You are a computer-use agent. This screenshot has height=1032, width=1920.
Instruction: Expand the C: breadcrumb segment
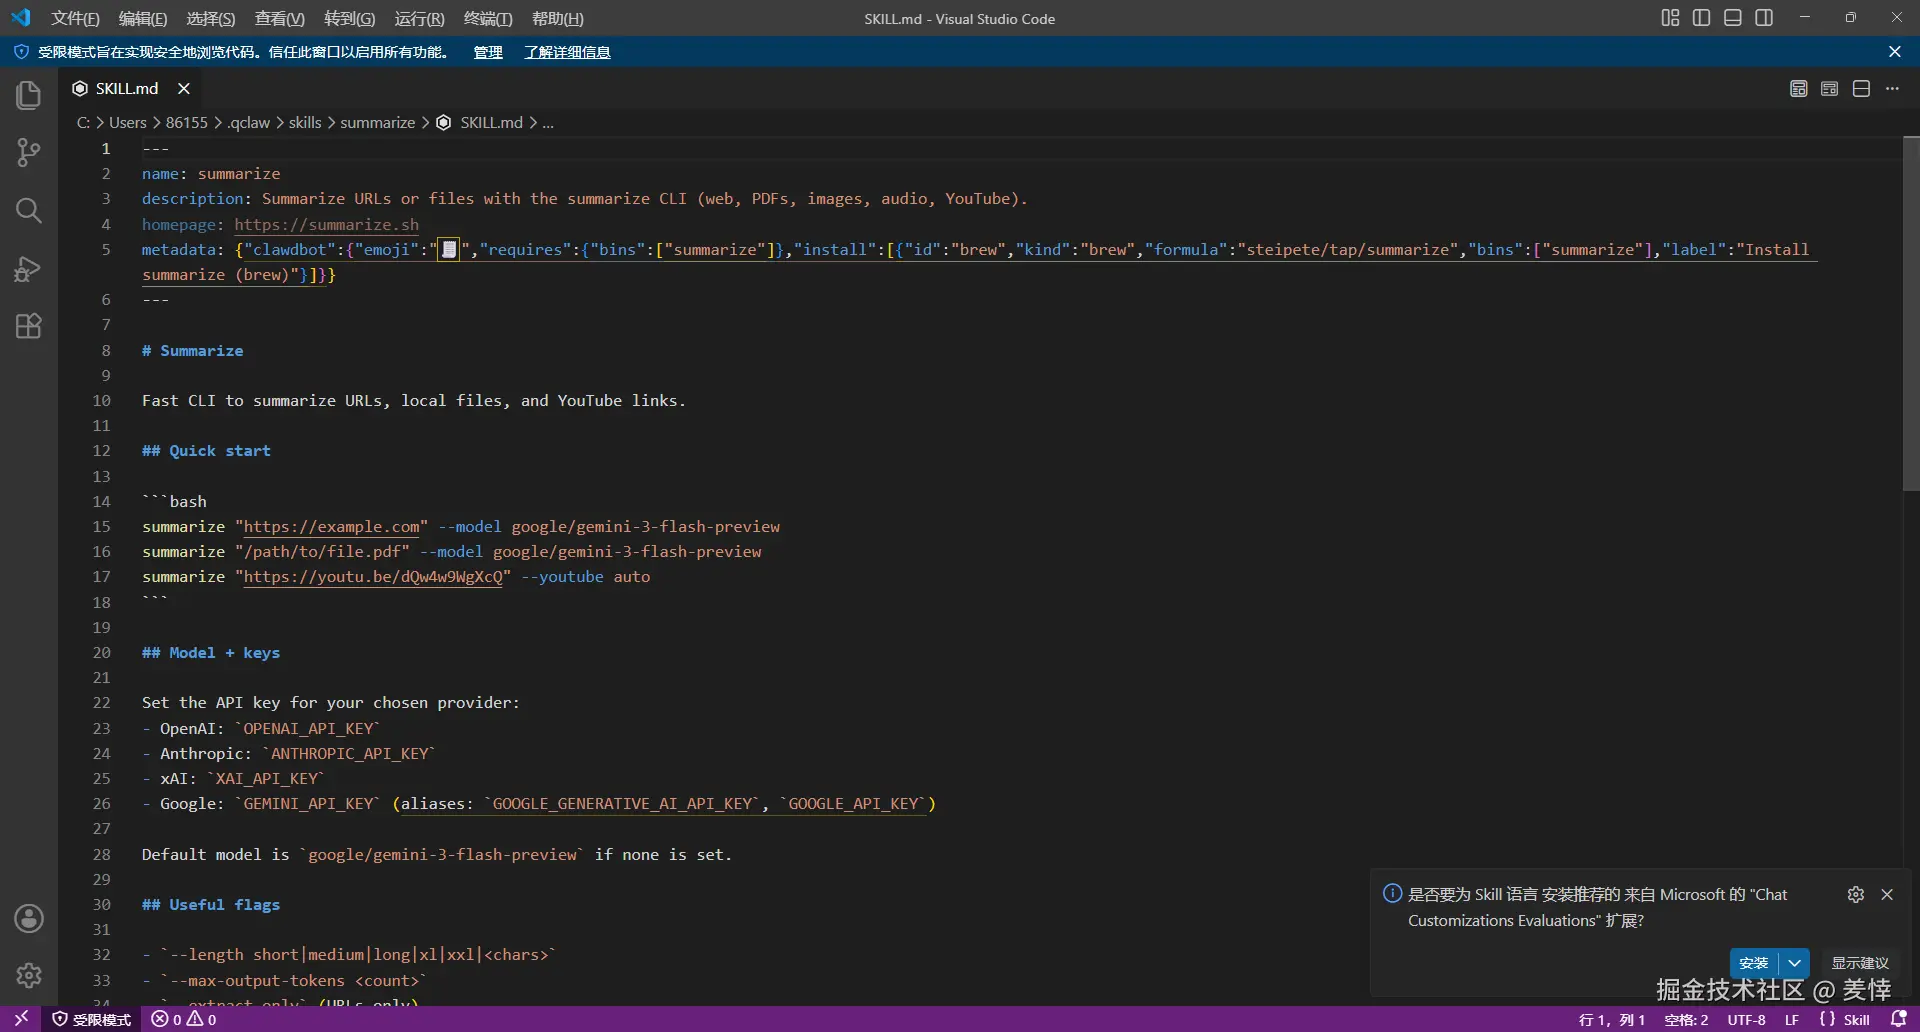coord(83,123)
